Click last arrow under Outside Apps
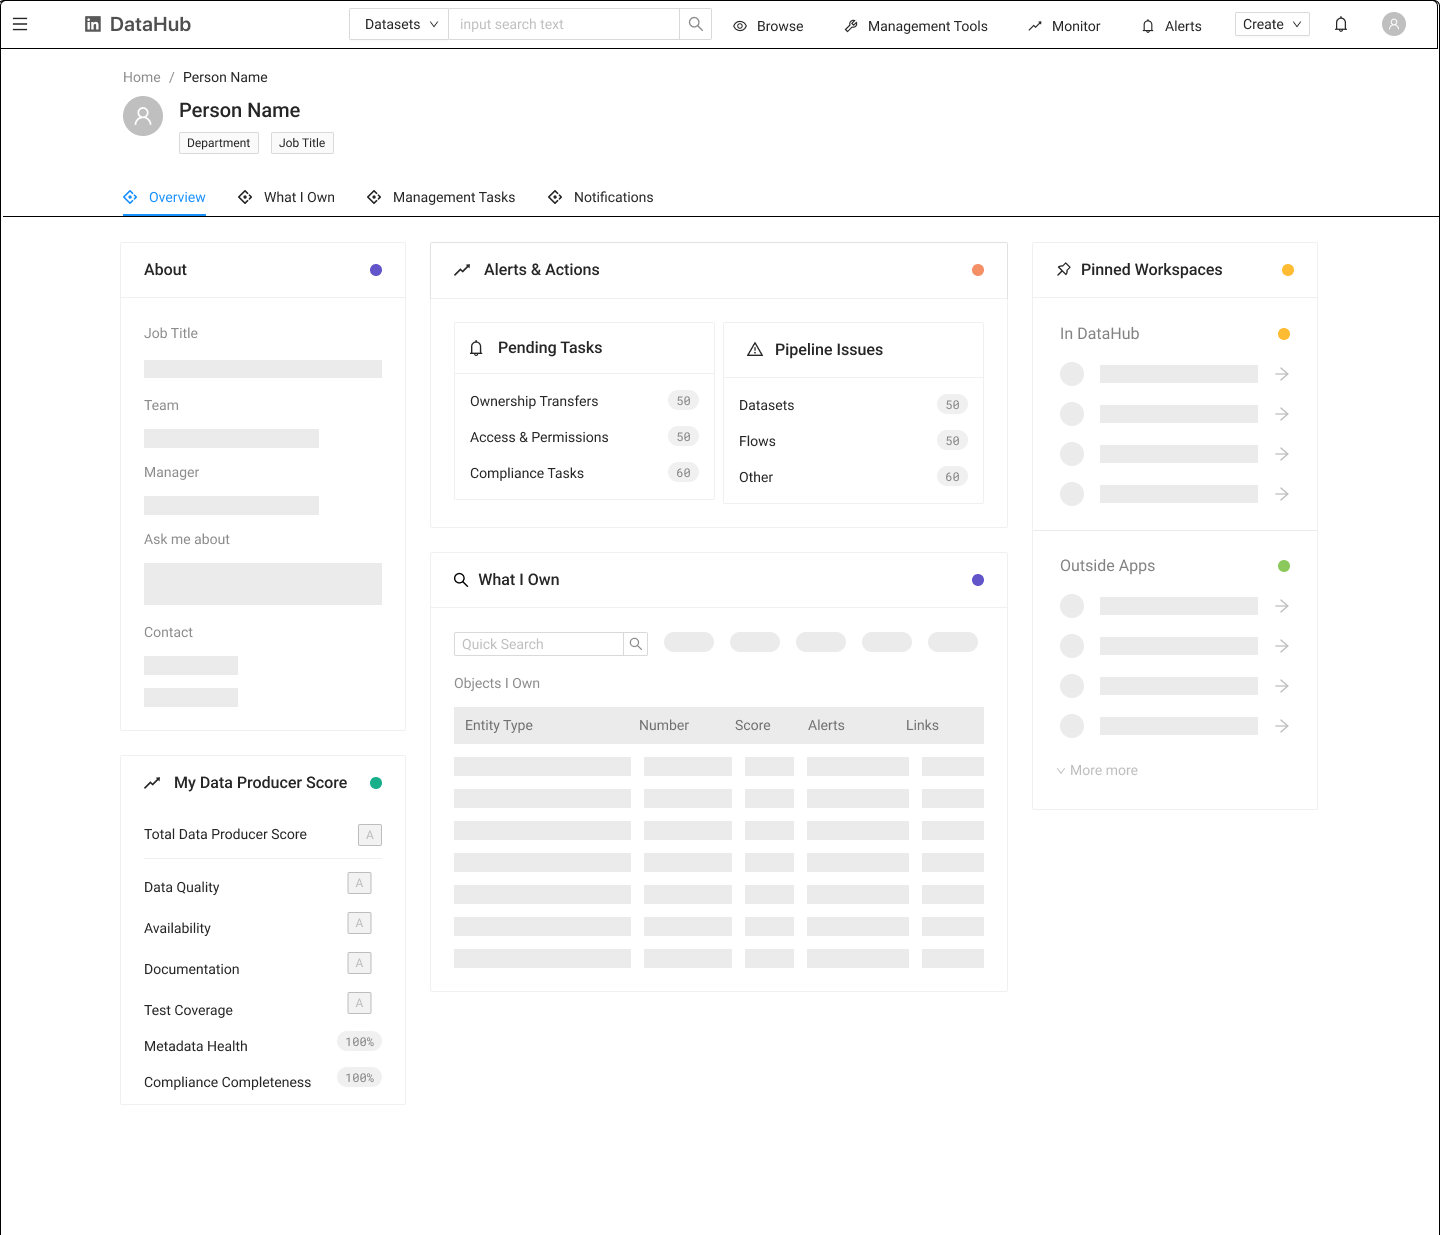The image size is (1440, 1235). [1282, 726]
